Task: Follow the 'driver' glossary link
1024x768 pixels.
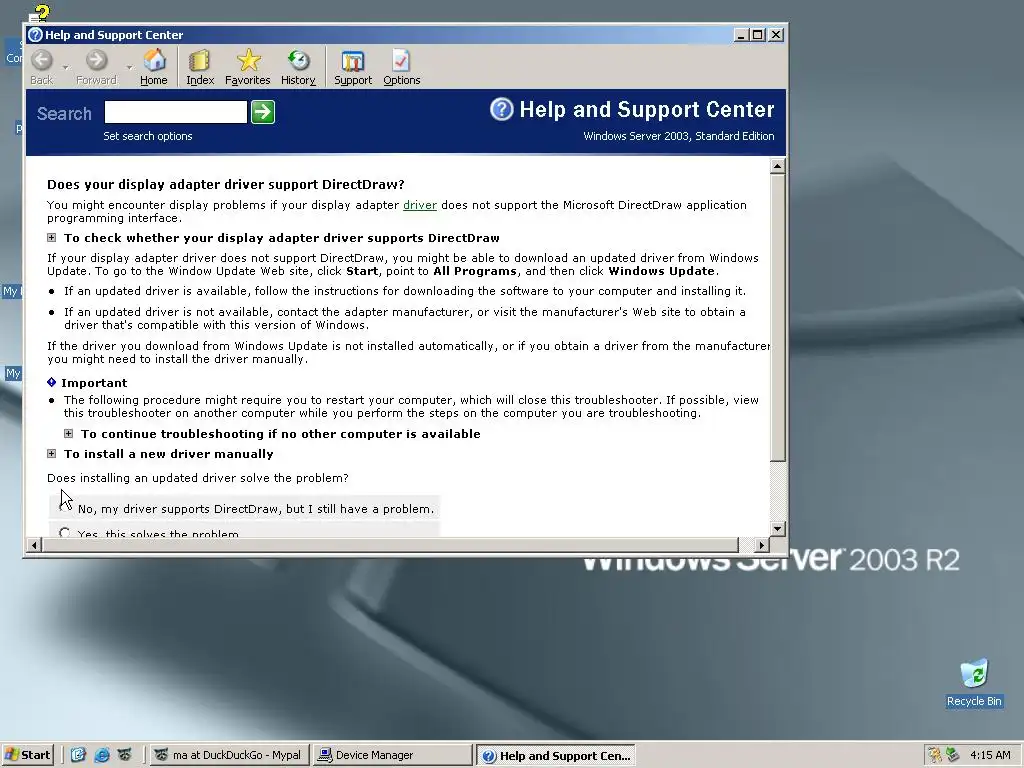Action: [420, 205]
